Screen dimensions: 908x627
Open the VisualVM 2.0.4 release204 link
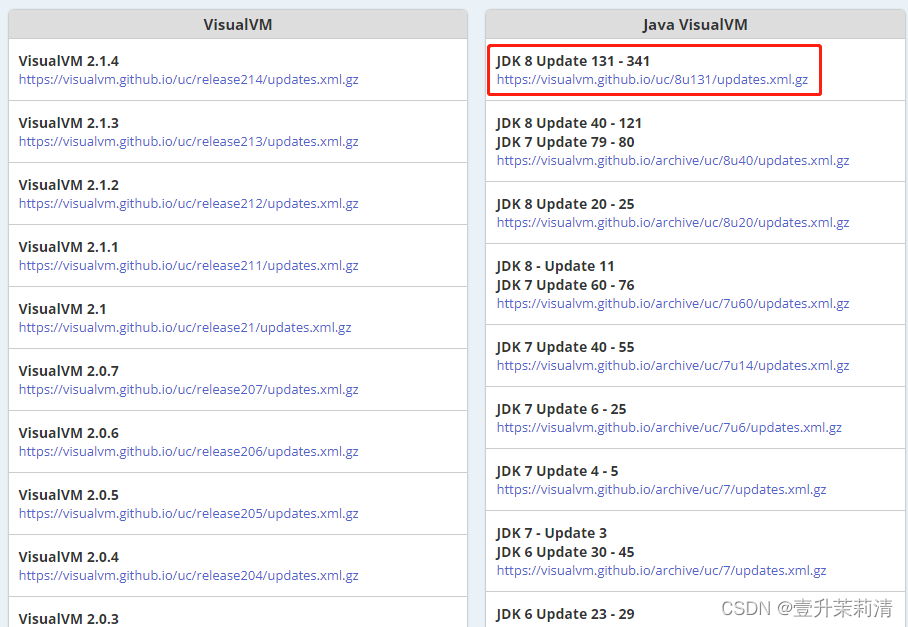coord(188,575)
